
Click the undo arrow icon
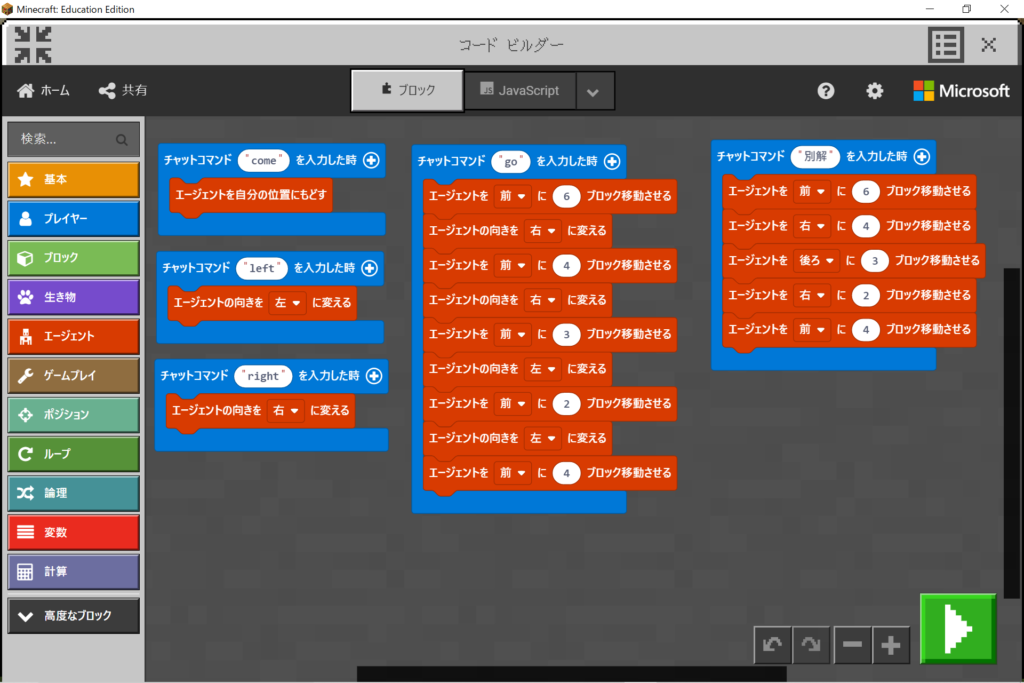(772, 646)
